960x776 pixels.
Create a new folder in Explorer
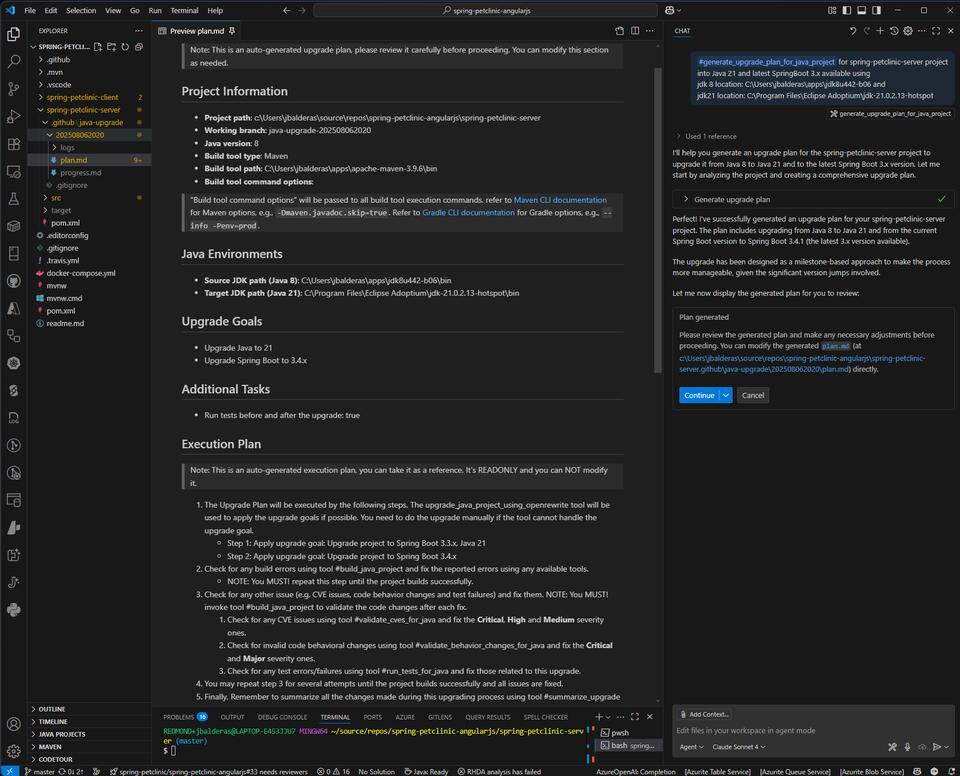pos(111,47)
